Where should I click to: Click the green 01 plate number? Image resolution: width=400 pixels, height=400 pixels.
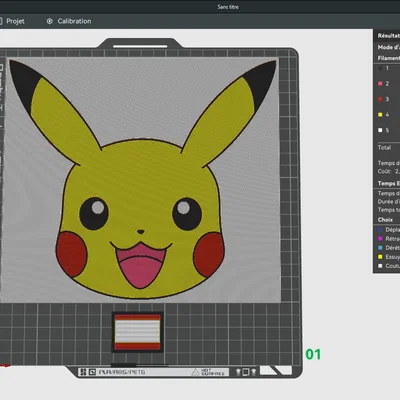(313, 354)
